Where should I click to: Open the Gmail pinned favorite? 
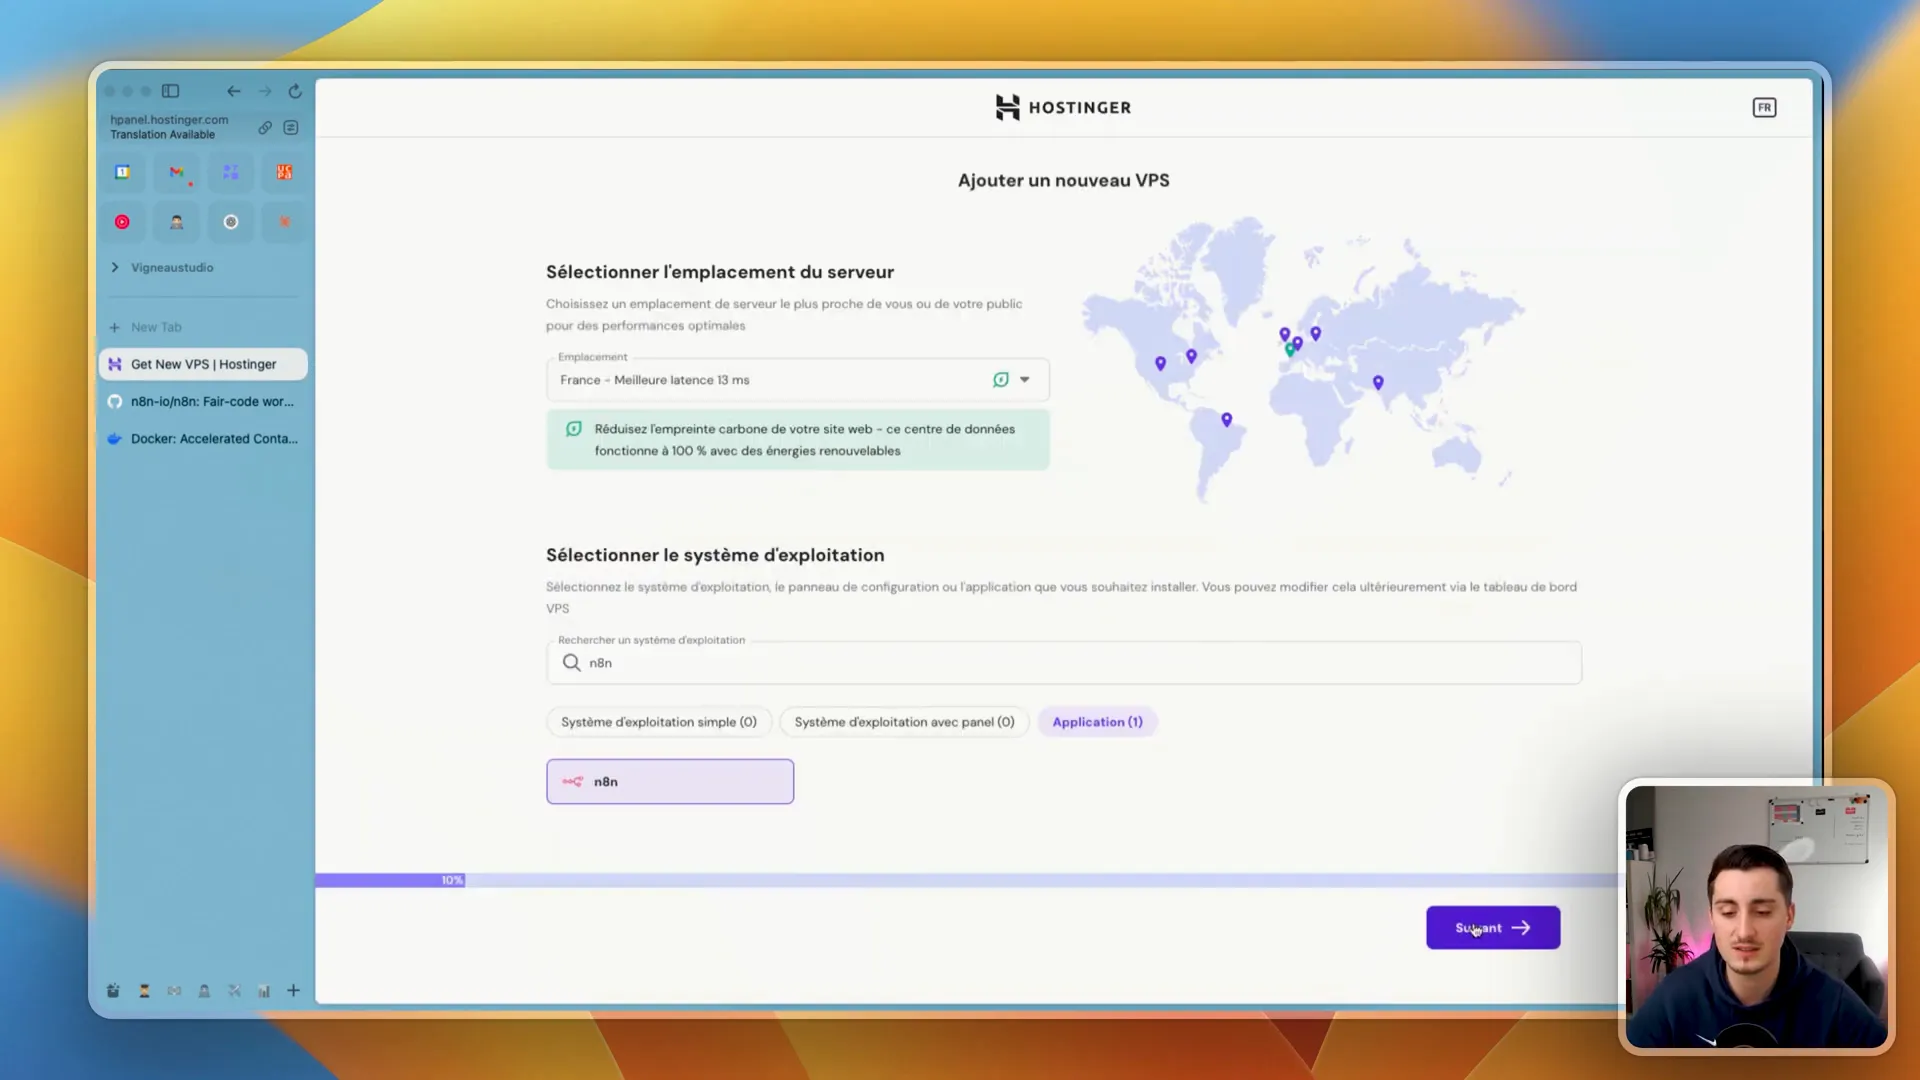[x=177, y=172]
